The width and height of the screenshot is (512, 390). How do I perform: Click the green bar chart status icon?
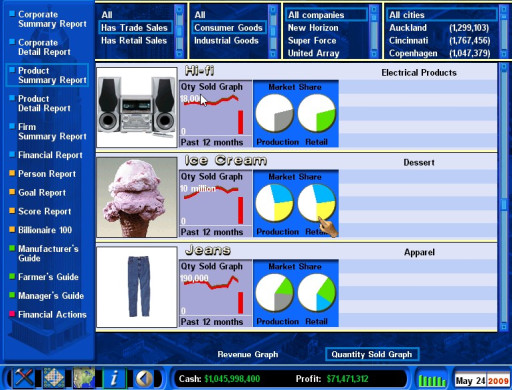pos(432,380)
